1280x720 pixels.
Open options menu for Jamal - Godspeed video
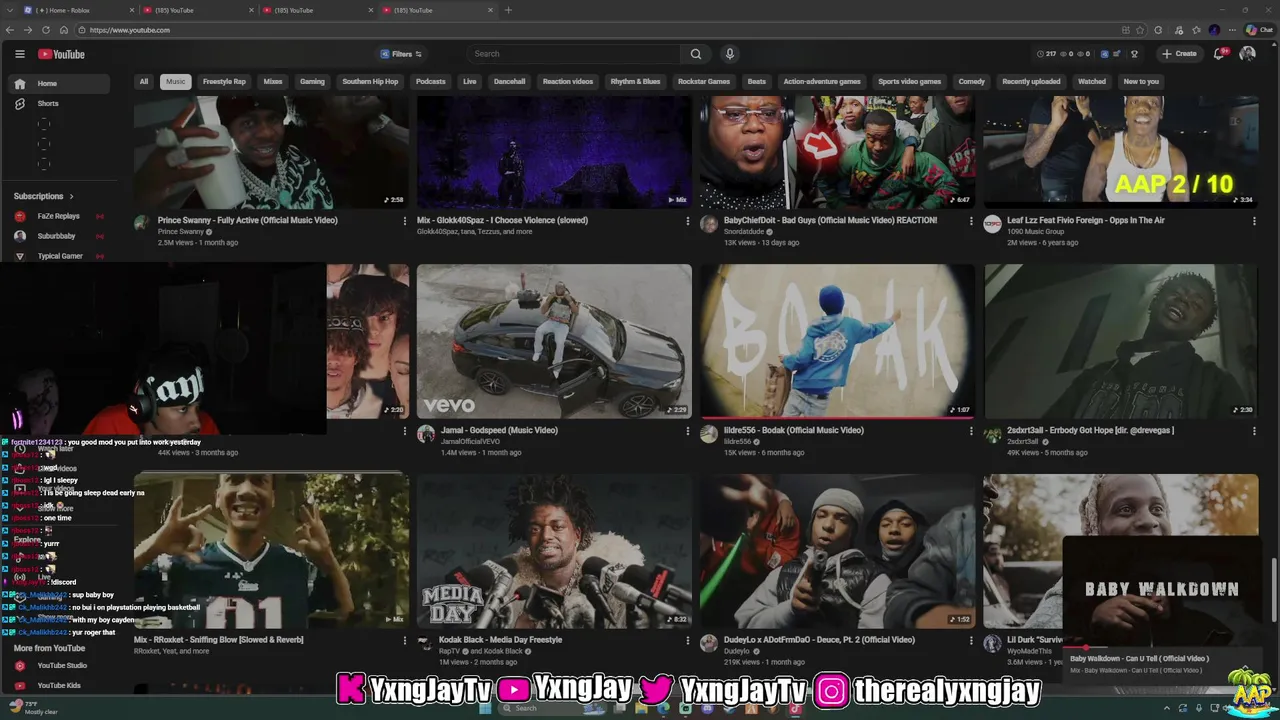[688, 431]
